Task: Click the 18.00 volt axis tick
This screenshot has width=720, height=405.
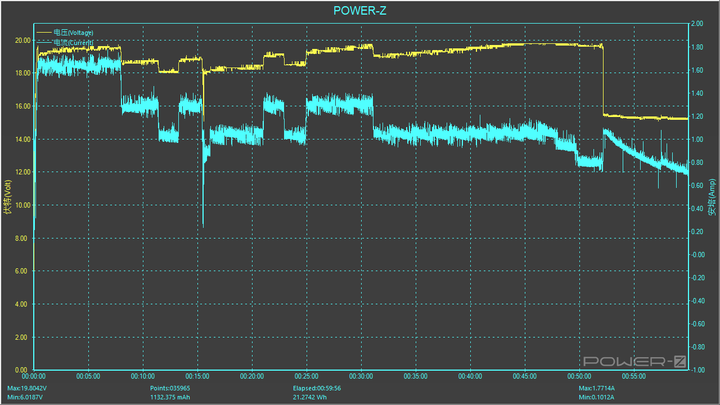Action: pyautogui.click(x=22, y=73)
